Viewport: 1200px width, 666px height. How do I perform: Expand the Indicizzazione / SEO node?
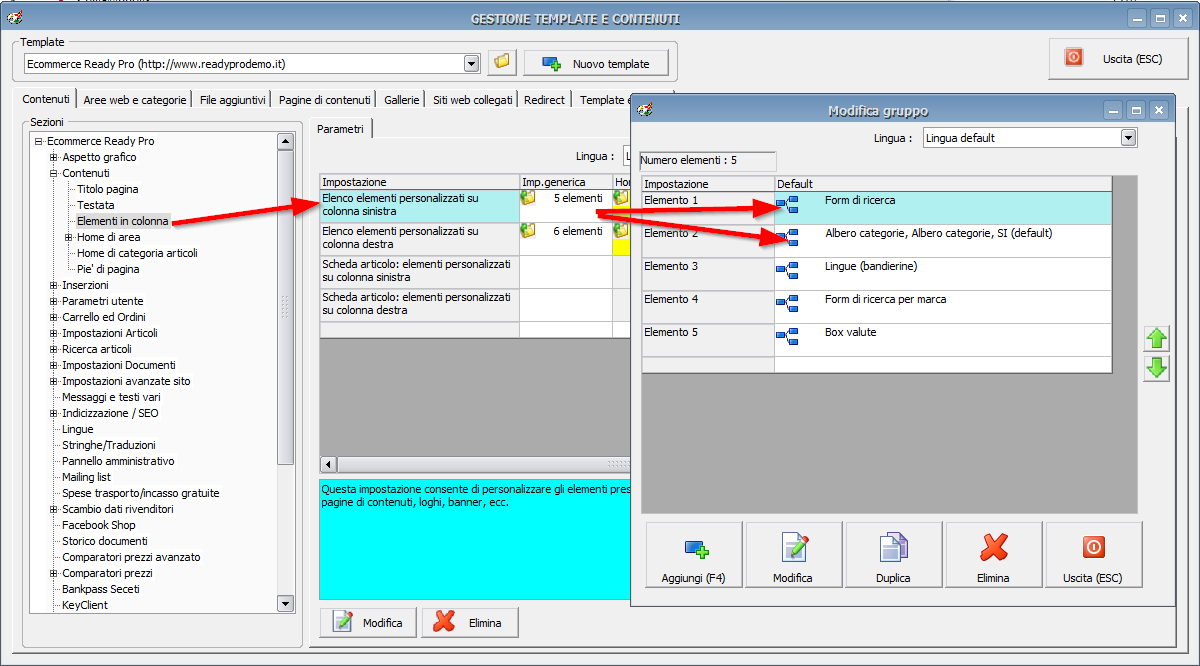tap(54, 413)
